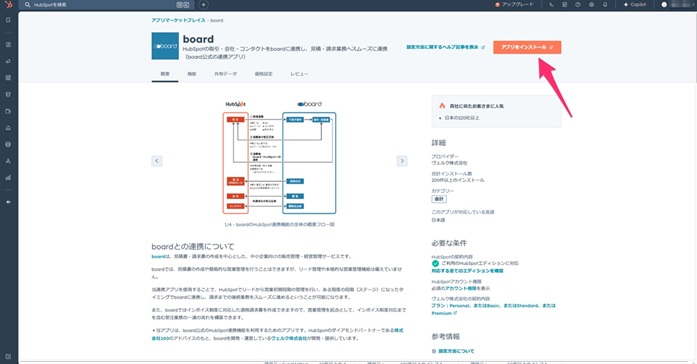
Task: Click the plus icon beside search
Action: 203,4
